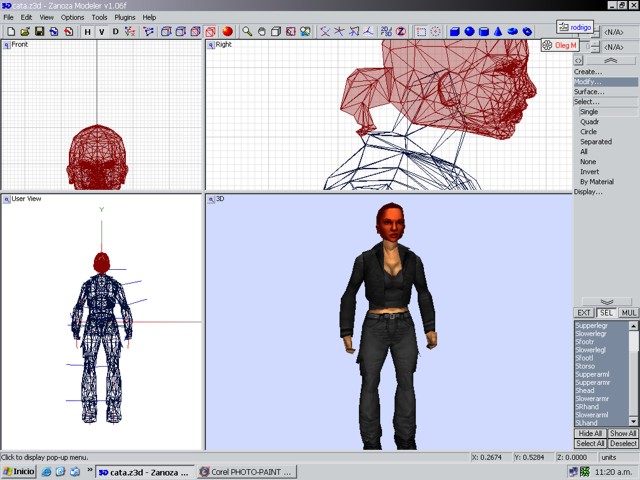640x480 pixels.
Task: Expand the Modify... panel section
Action: point(605,82)
